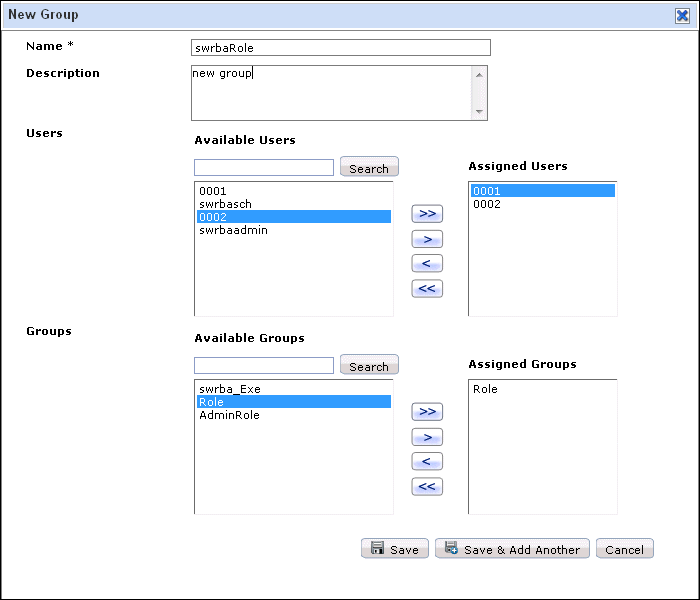700x600 pixels.
Task: Click the add selected user single-arrow button
Action: click(x=427, y=239)
